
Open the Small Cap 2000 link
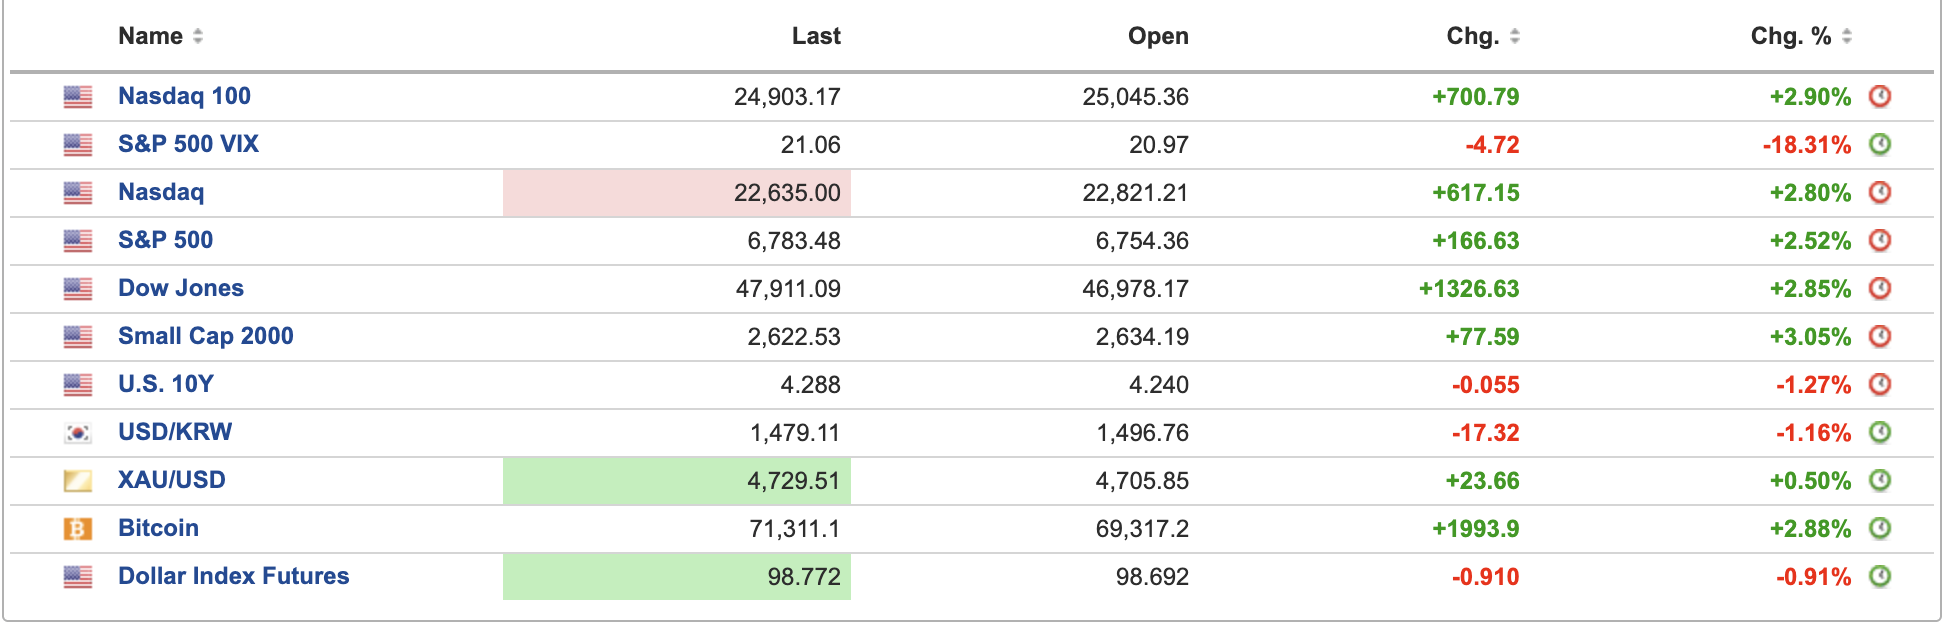(x=205, y=336)
